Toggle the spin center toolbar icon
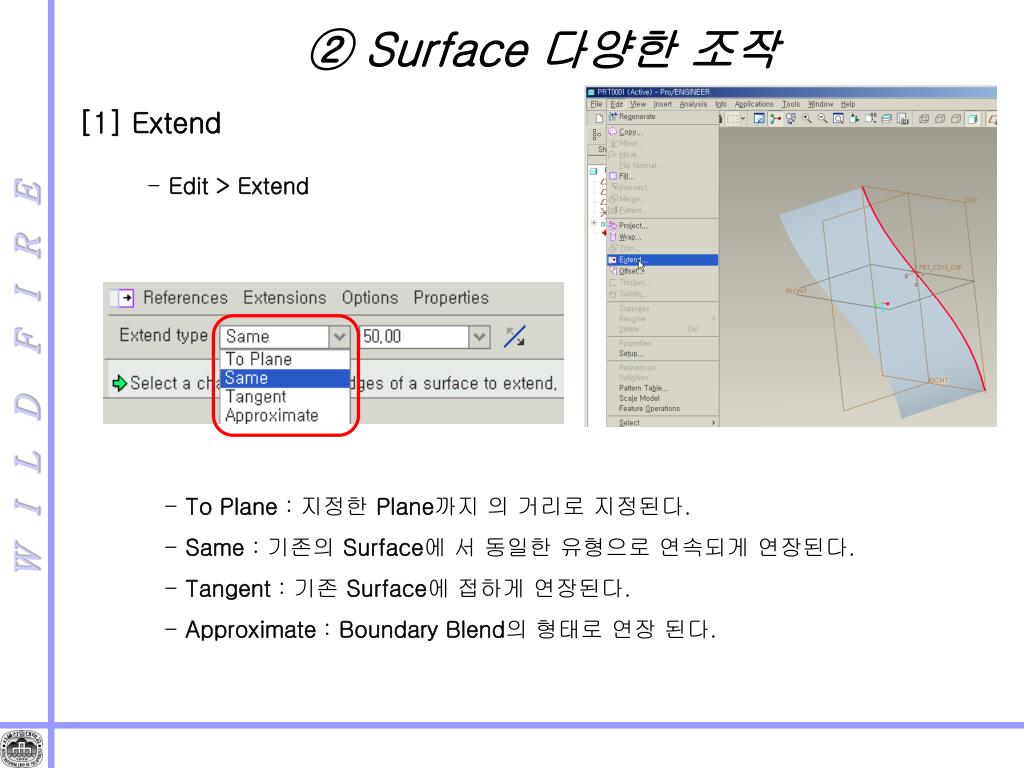1024x768 pixels. tap(775, 118)
